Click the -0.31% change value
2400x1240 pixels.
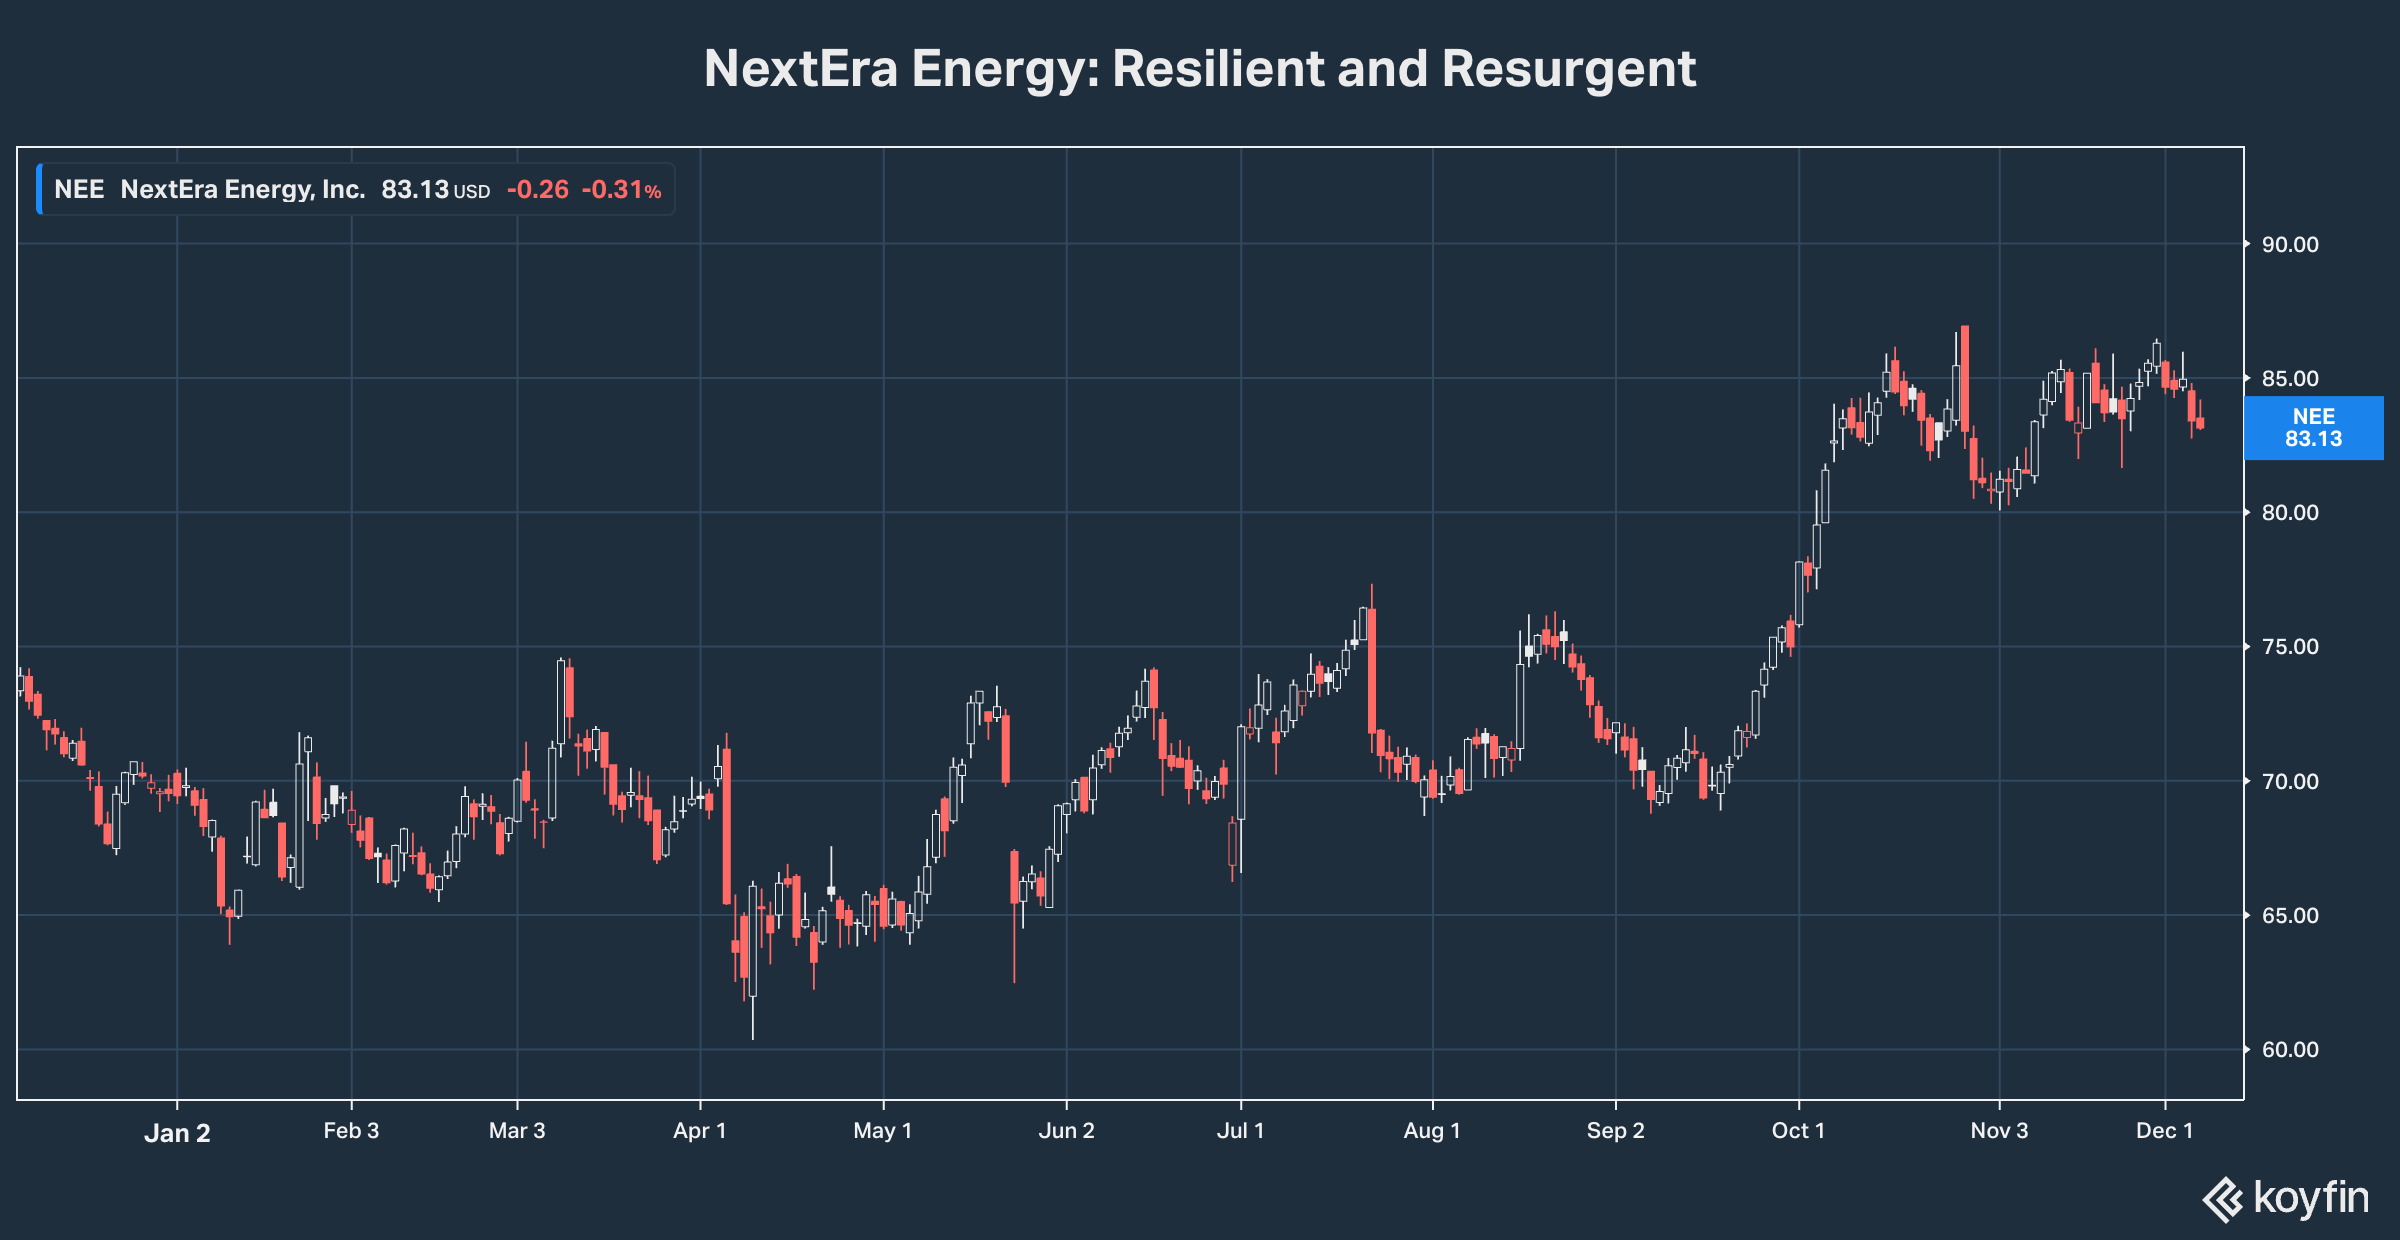(x=621, y=190)
